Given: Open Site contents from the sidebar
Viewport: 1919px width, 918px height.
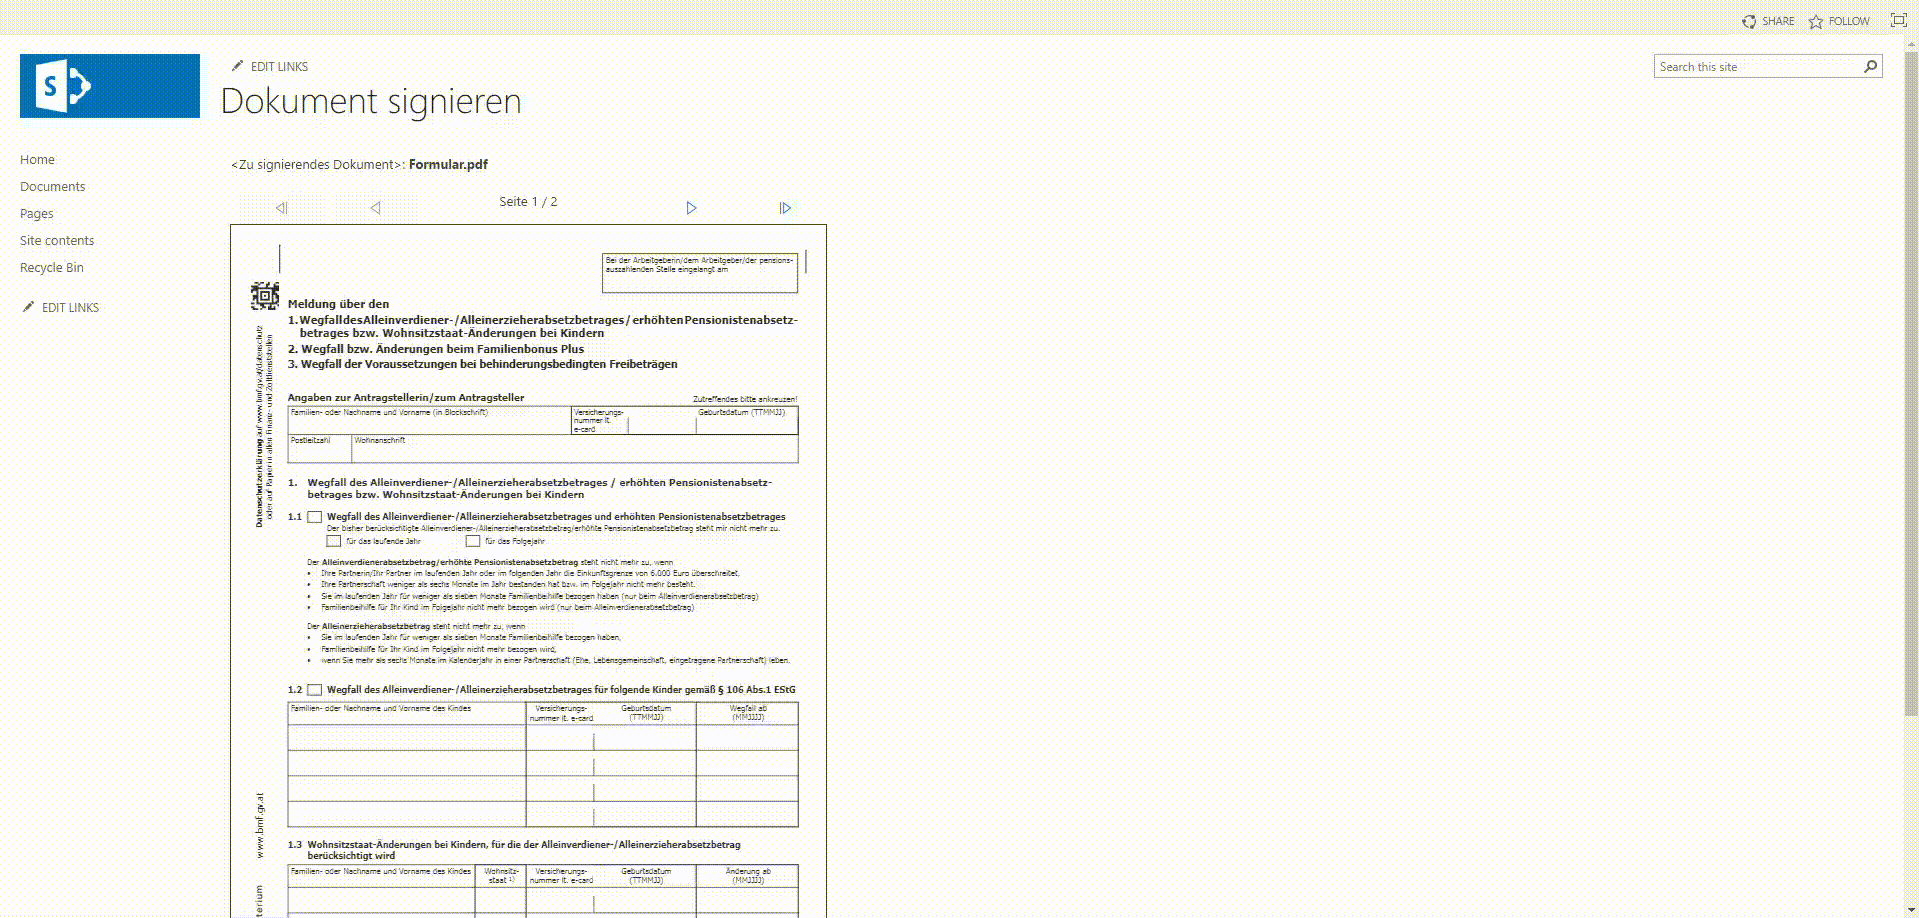Looking at the screenshot, I should (x=57, y=240).
